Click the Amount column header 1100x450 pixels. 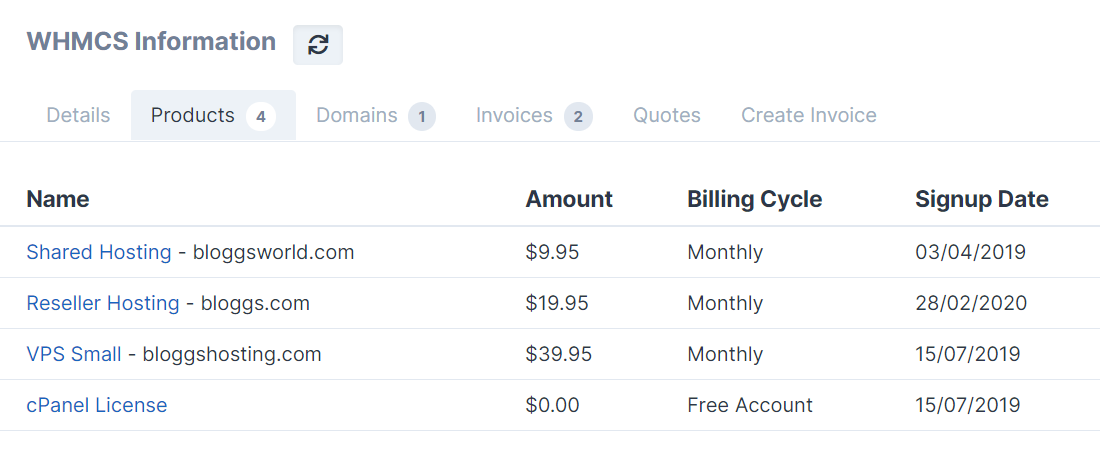(x=569, y=199)
